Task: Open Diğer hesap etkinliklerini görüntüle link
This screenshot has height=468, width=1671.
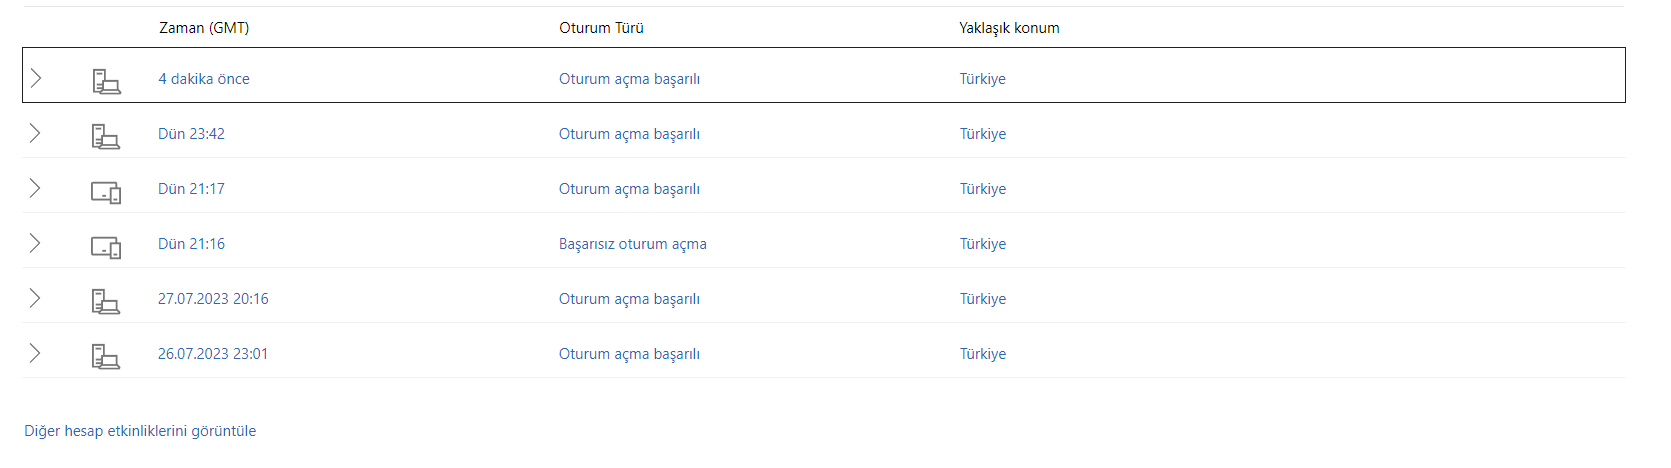Action: [140, 431]
